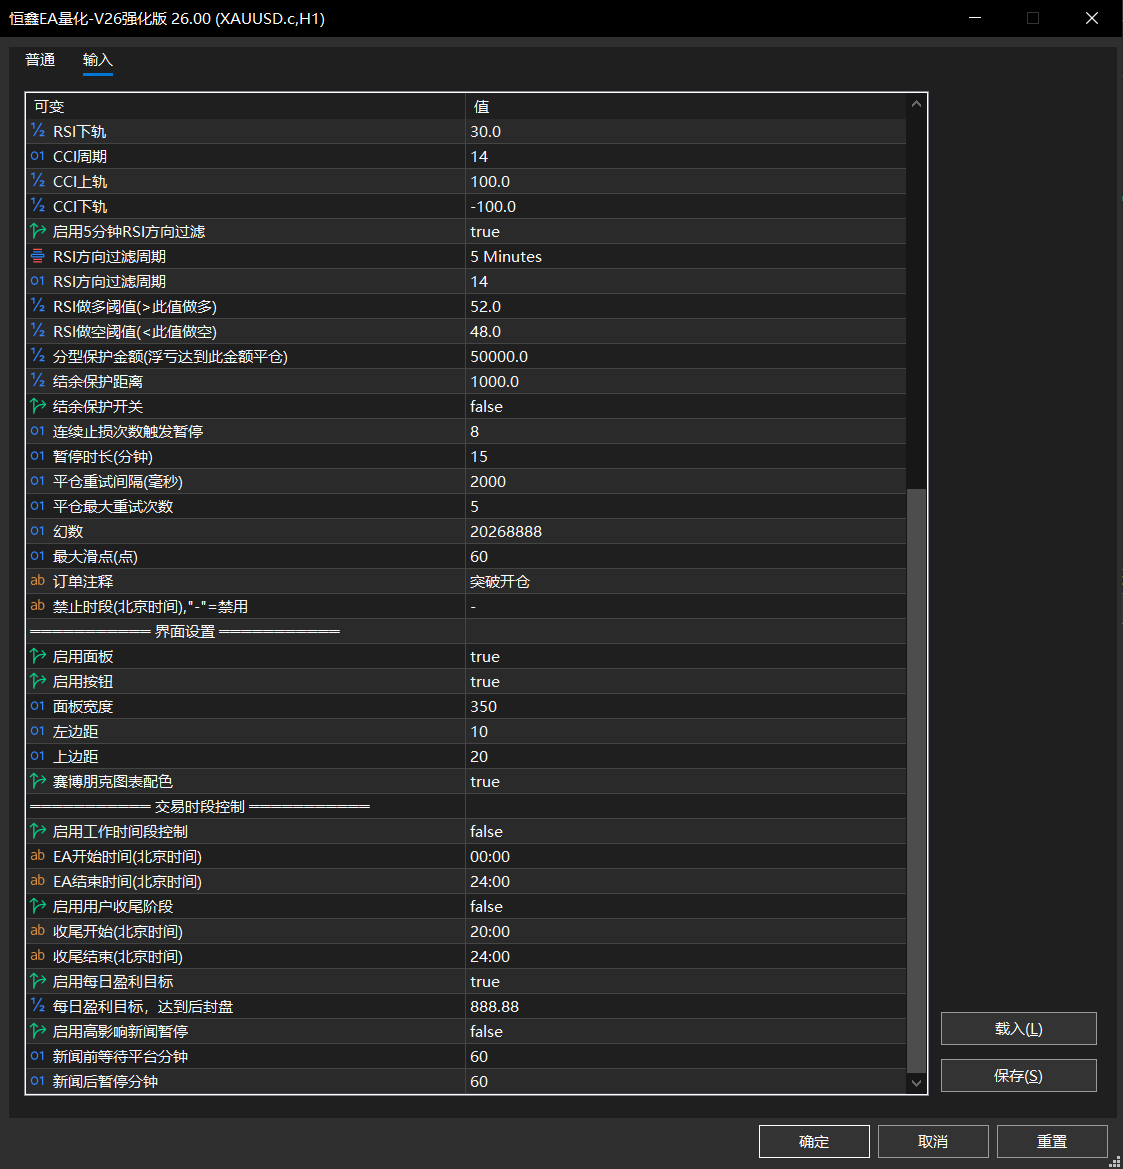Click the bool icon beside 启用面板
Screen dimensions: 1123x1169
[x=38, y=656]
